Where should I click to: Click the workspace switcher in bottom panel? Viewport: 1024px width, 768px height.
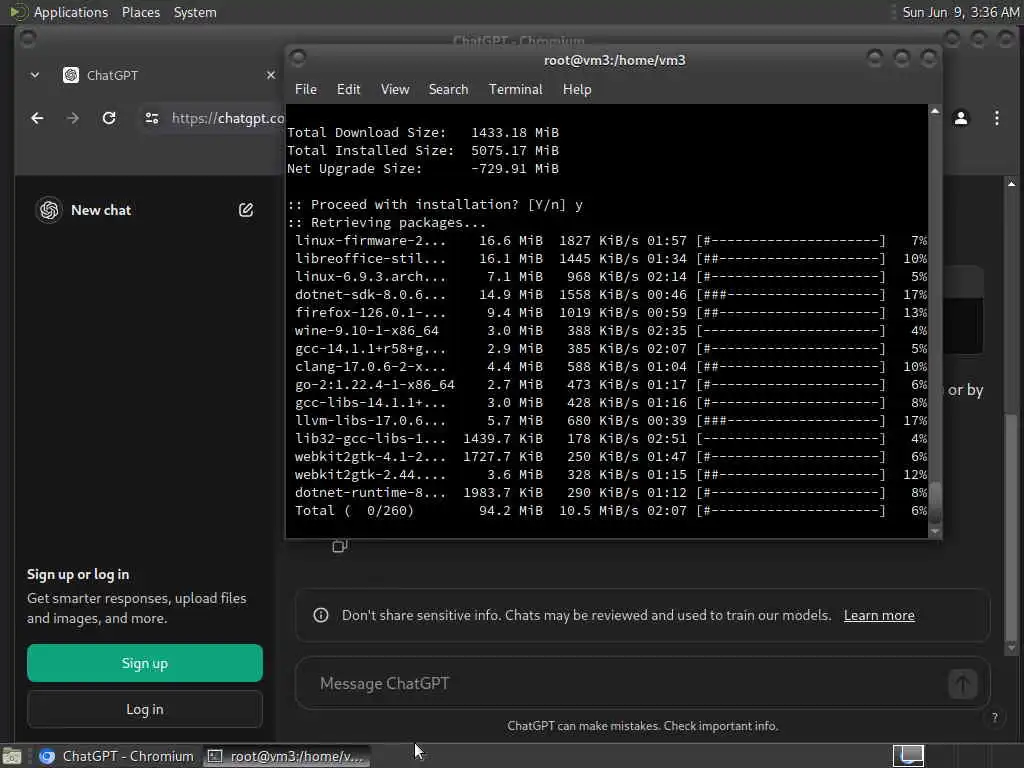(908, 756)
